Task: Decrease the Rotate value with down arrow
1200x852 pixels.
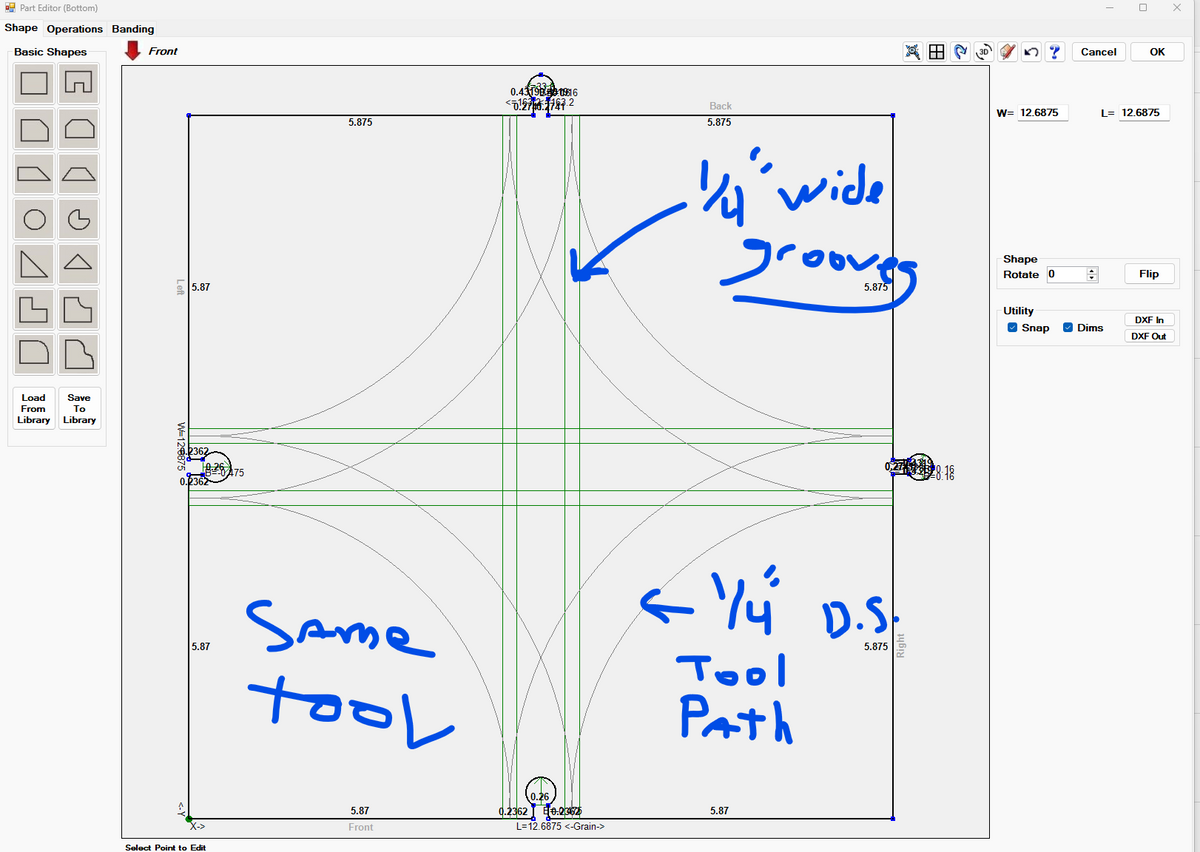Action: pos(1092,278)
